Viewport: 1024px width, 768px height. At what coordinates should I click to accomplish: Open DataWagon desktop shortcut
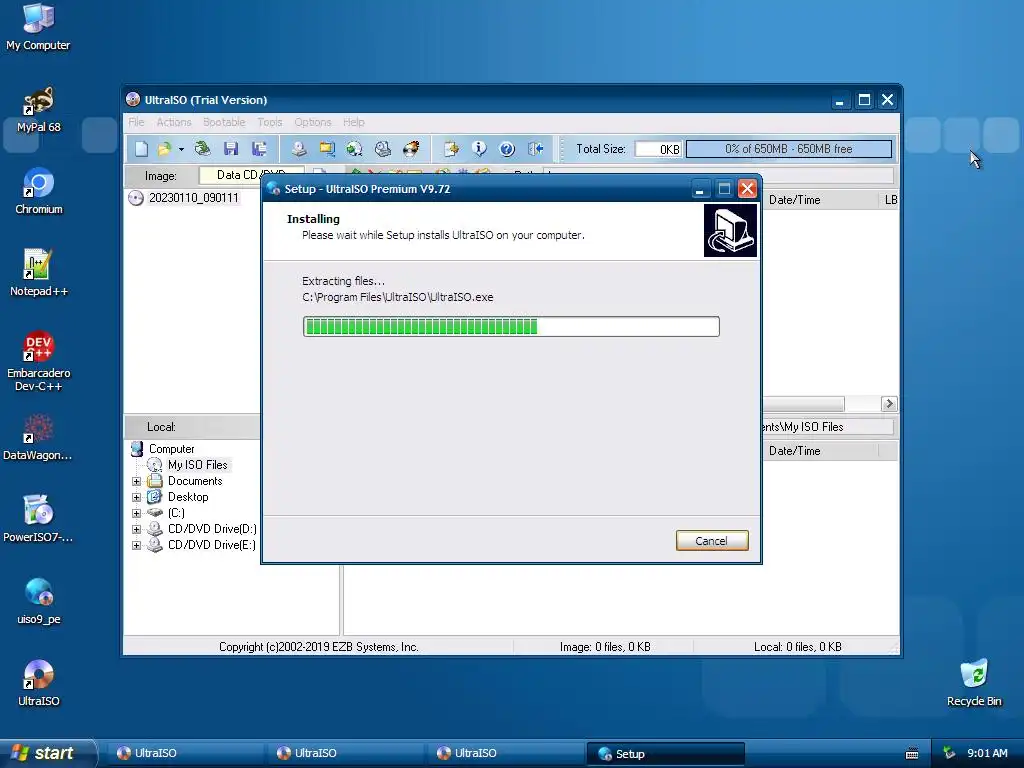[38, 438]
